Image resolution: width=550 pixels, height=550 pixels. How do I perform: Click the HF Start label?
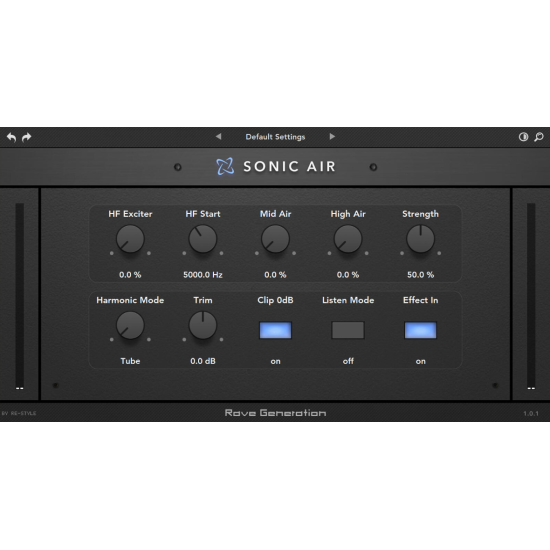click(203, 214)
